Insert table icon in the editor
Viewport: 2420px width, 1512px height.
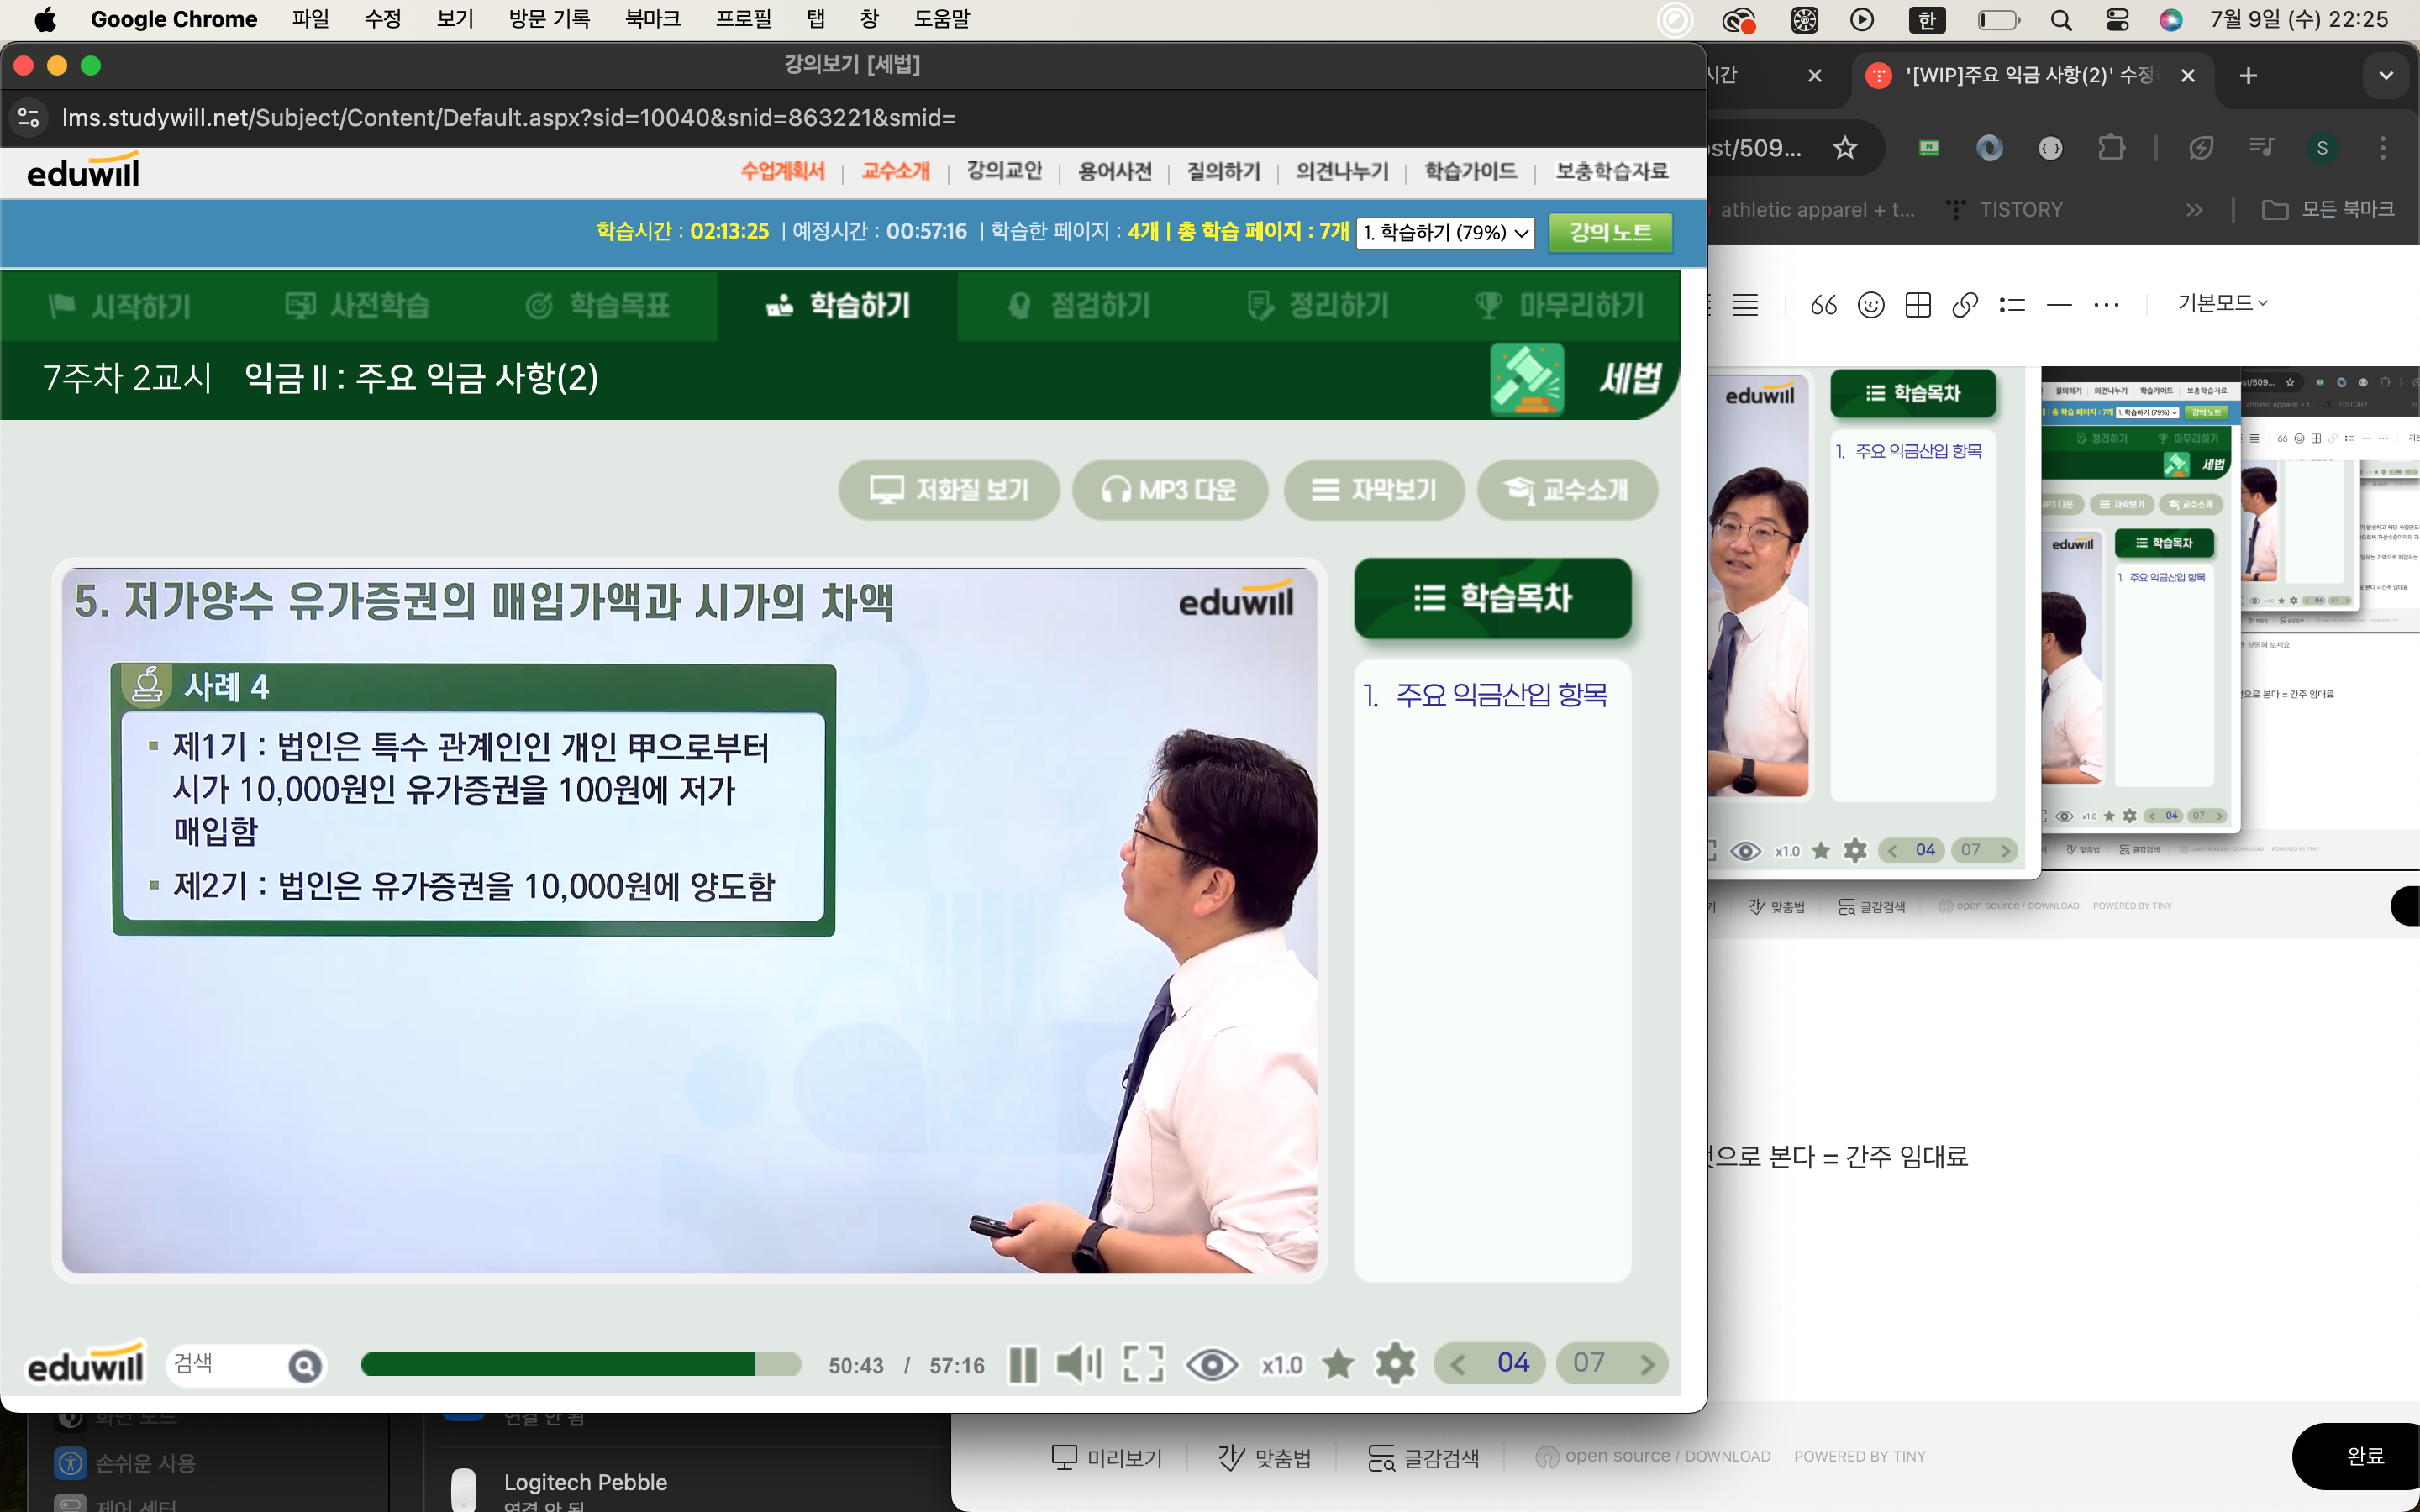click(x=1917, y=305)
